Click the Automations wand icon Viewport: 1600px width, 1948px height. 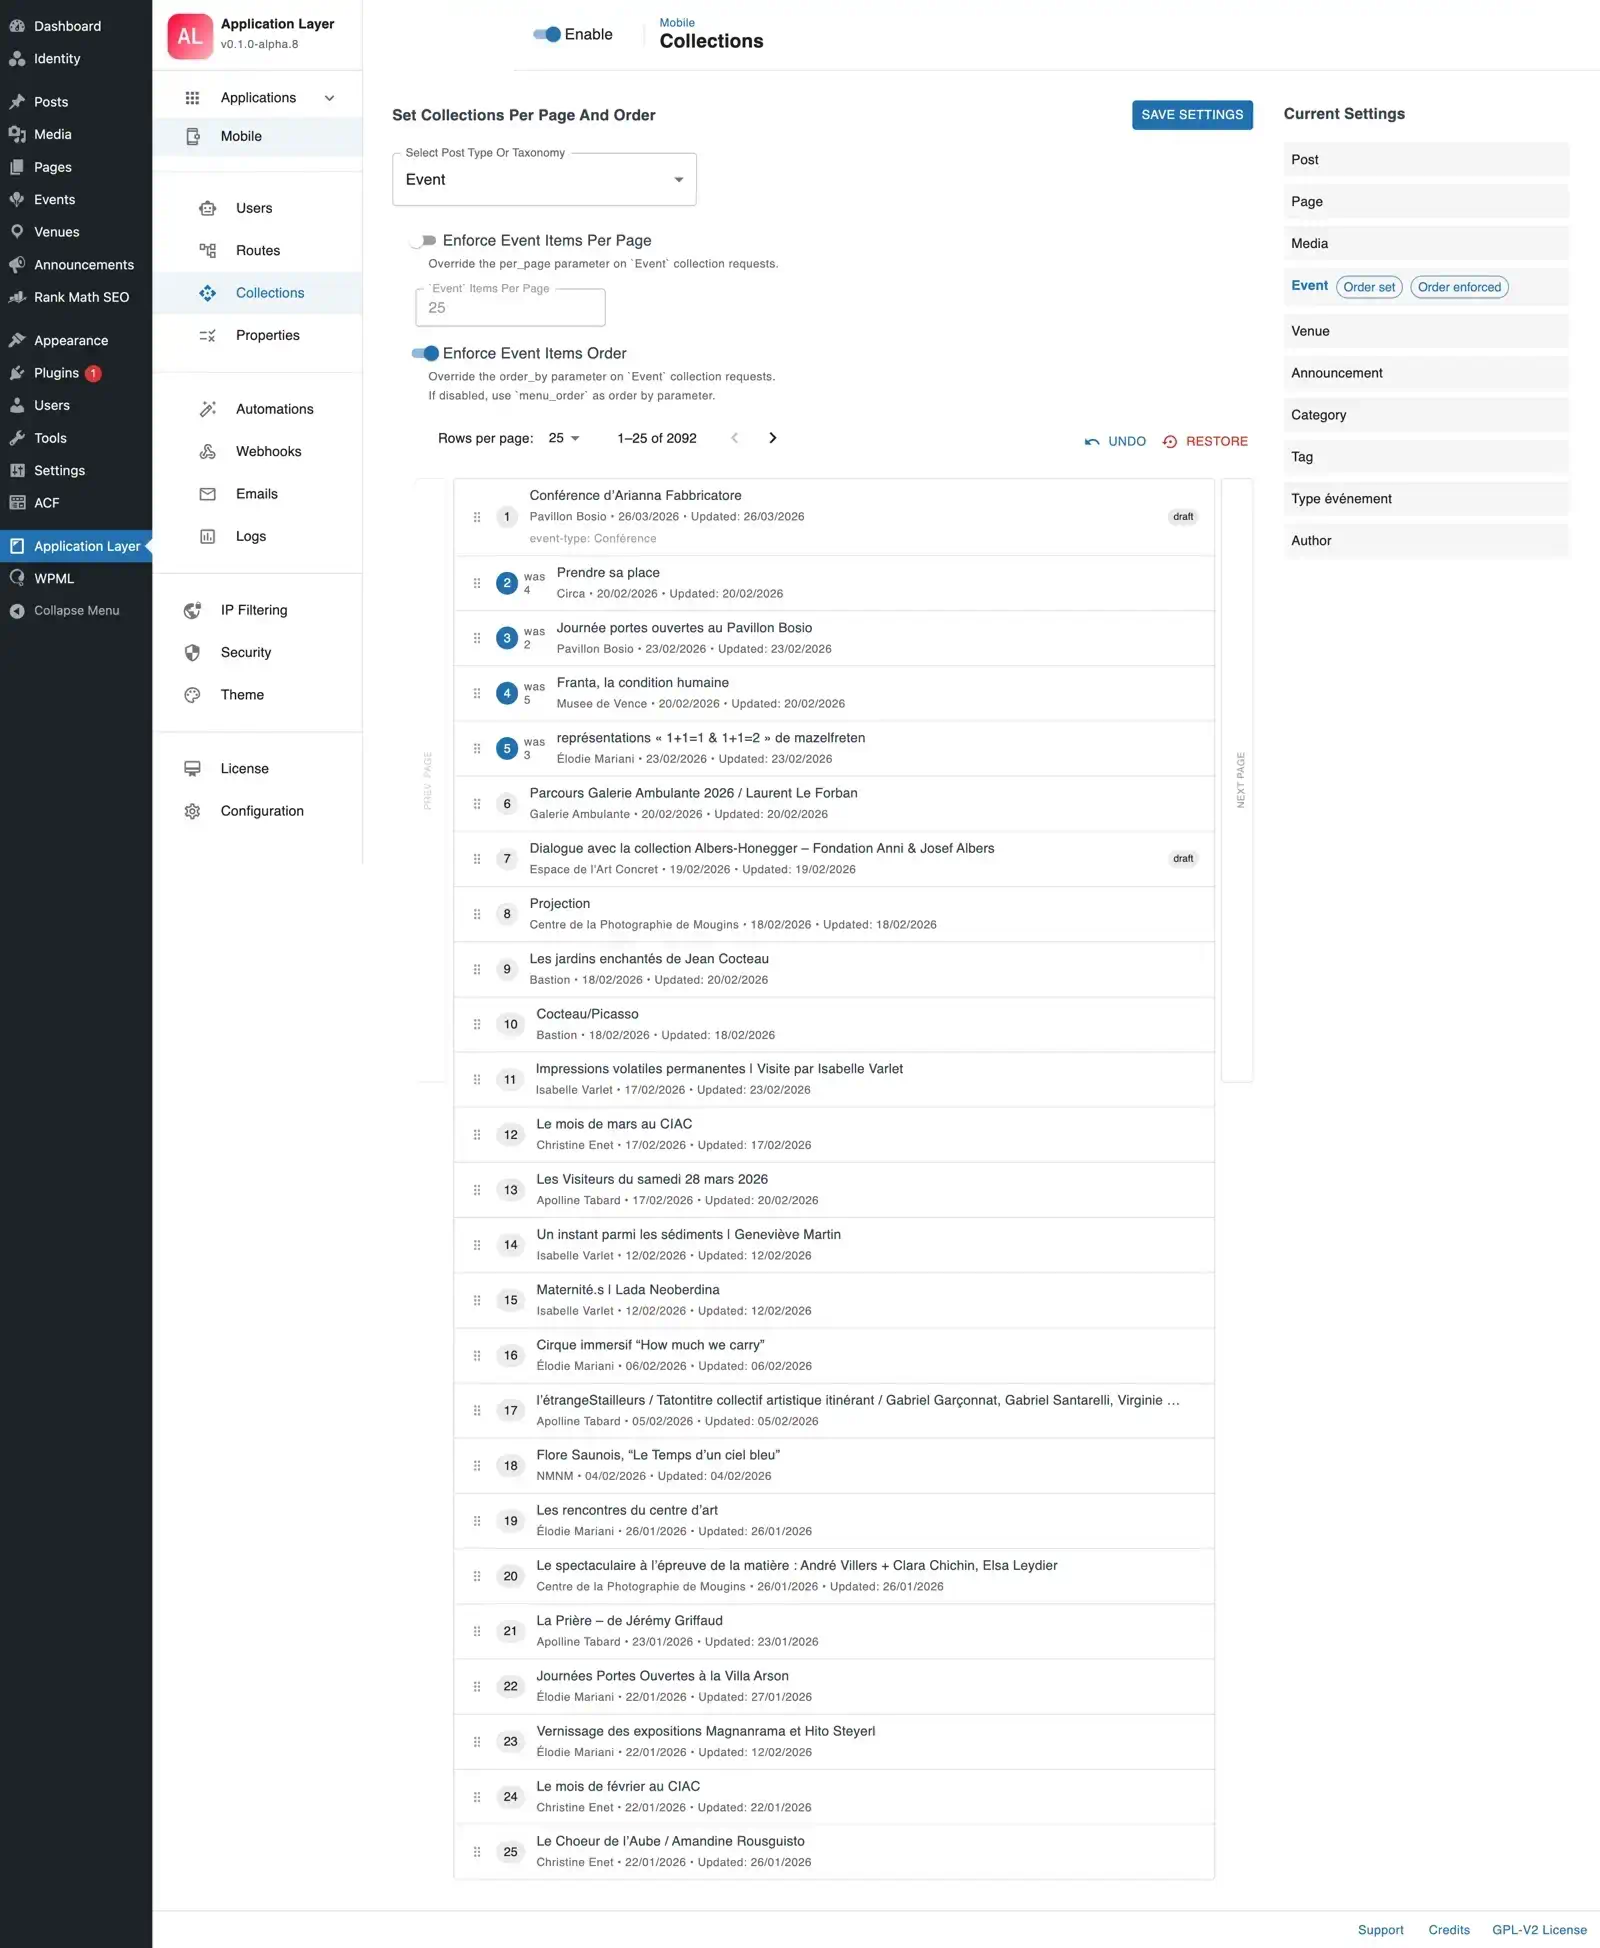pos(207,409)
